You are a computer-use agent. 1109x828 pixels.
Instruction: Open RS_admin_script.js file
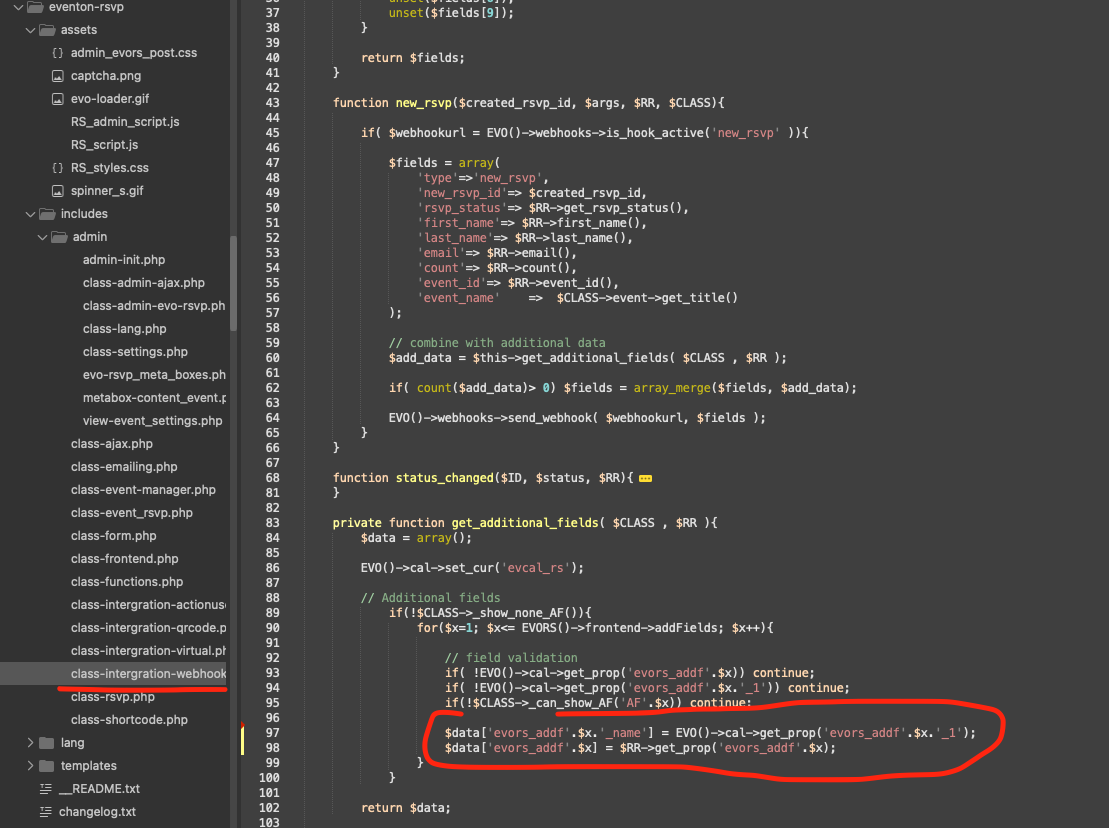124,122
